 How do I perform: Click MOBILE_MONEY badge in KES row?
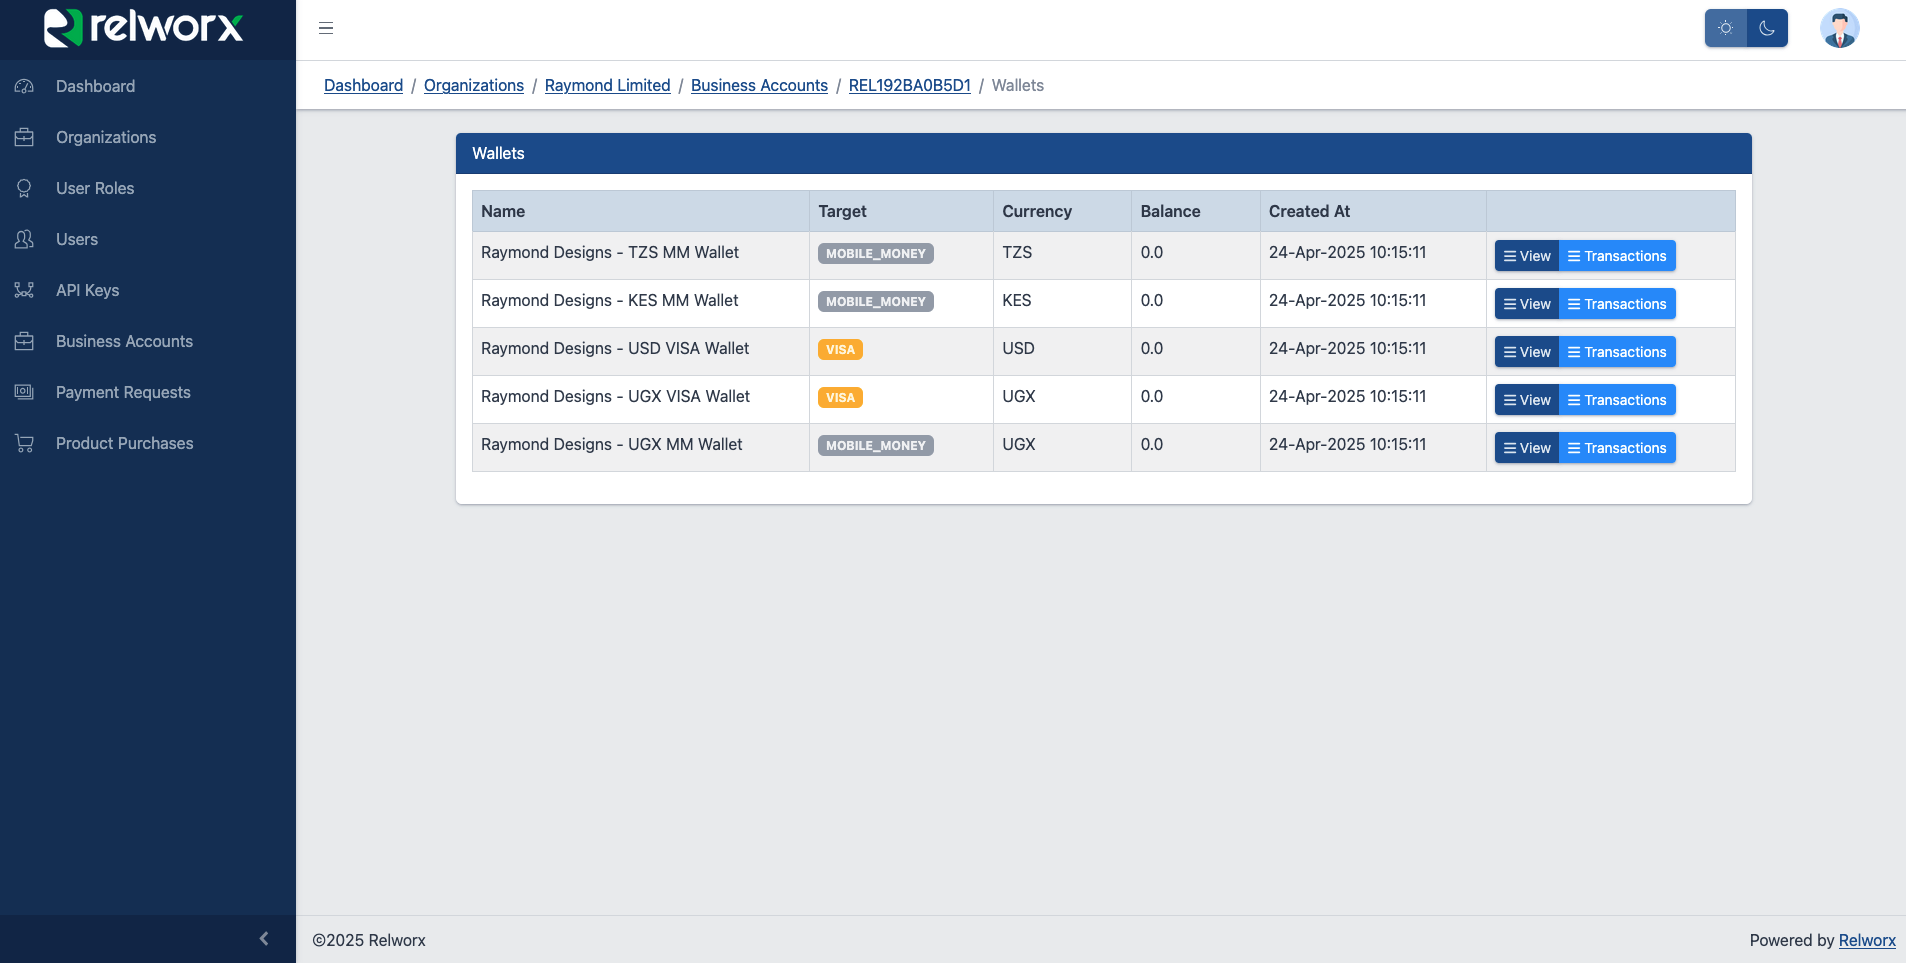876,302
